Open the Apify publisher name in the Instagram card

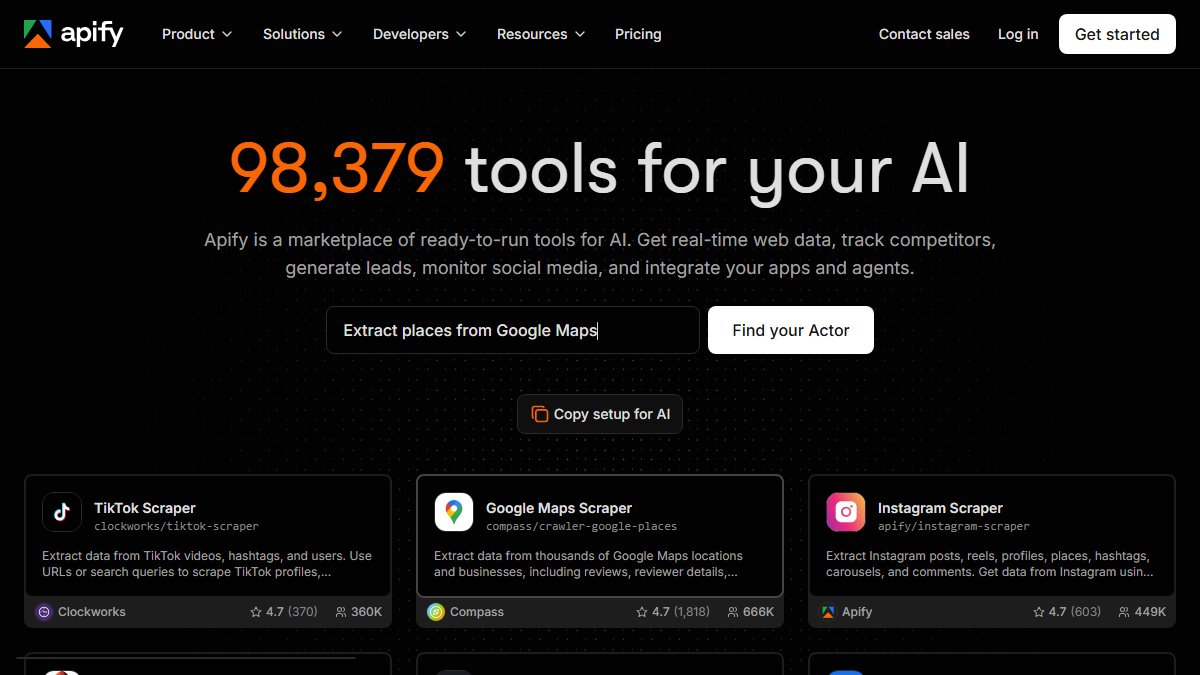click(x=857, y=612)
